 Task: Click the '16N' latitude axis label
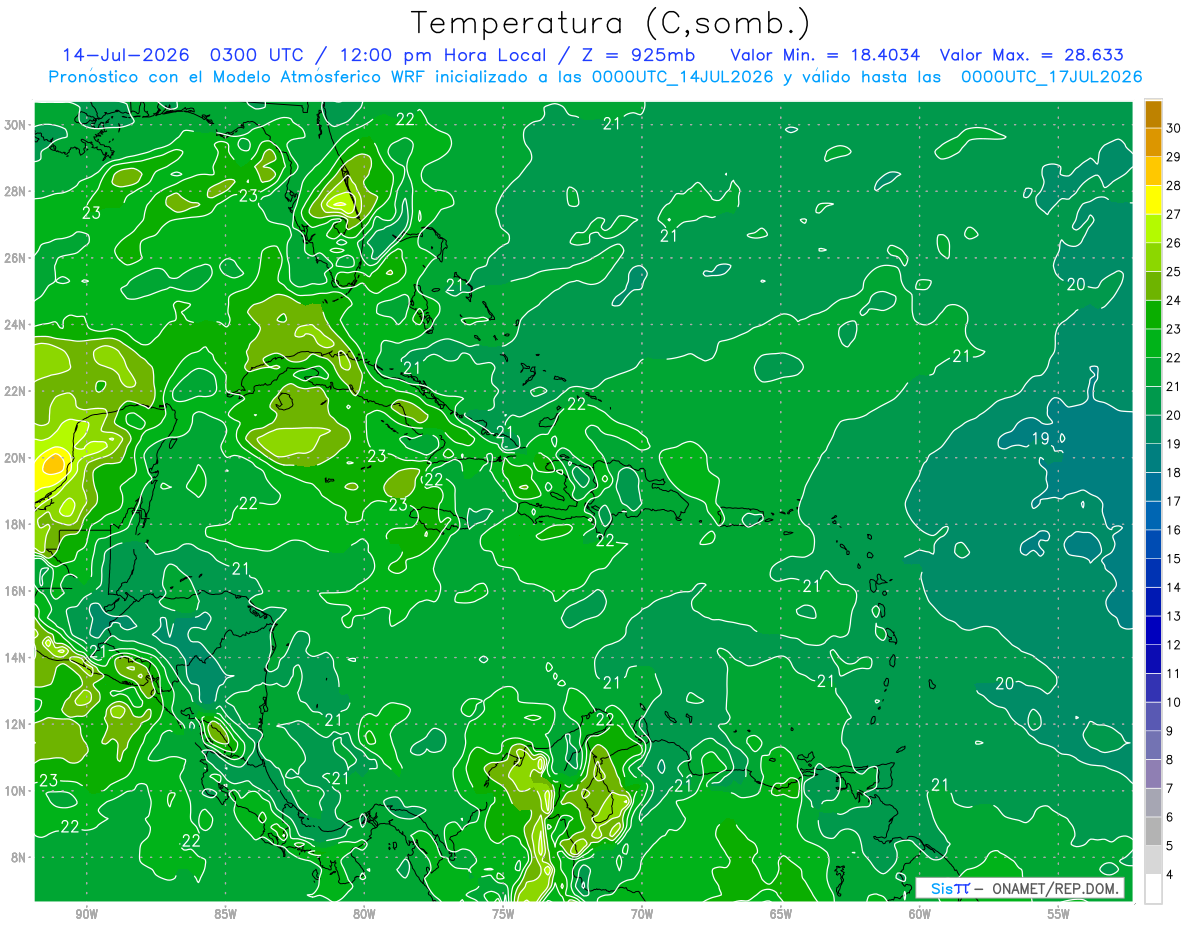pos(15,591)
